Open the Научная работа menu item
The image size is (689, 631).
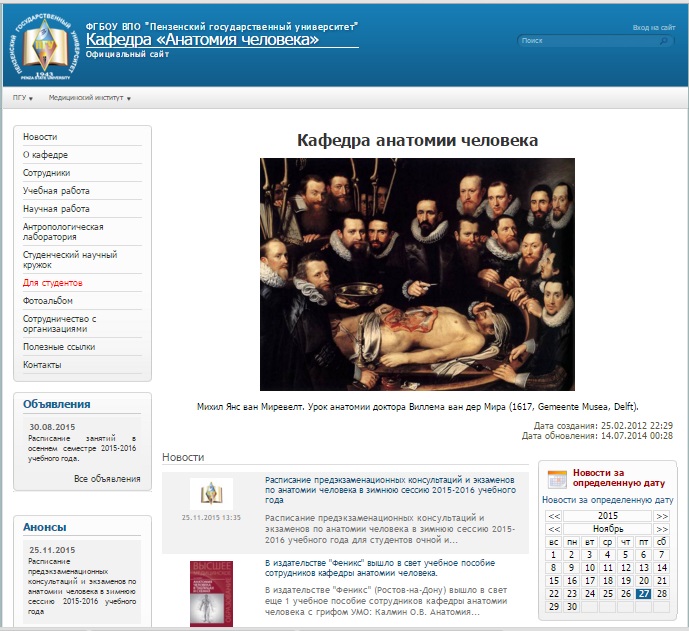pyautogui.click(x=56, y=209)
